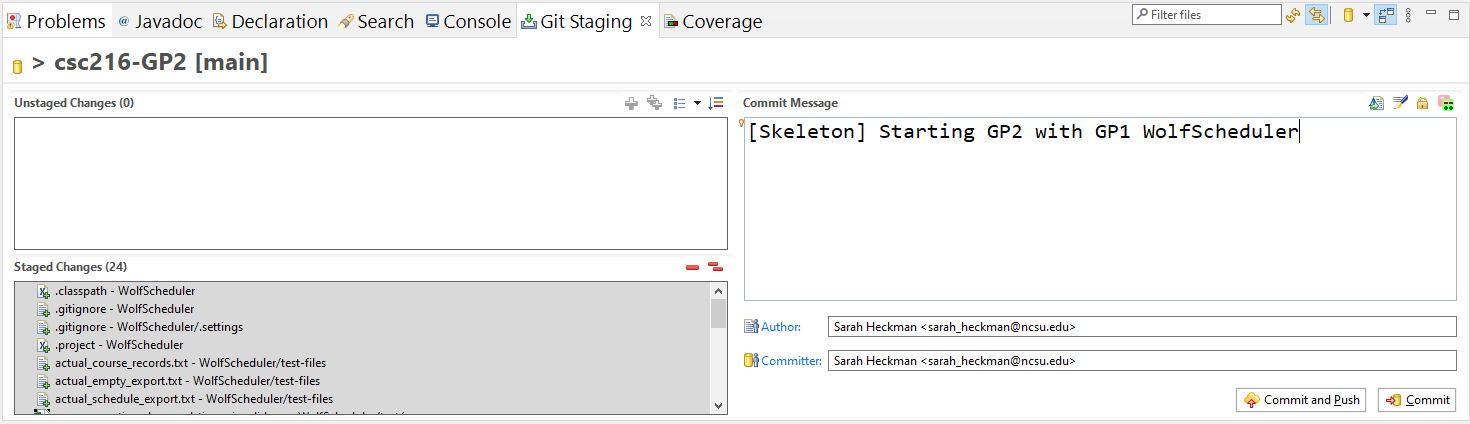Switch to the Console tab
Image resolution: width=1470 pixels, height=424 pixels.
468,21
